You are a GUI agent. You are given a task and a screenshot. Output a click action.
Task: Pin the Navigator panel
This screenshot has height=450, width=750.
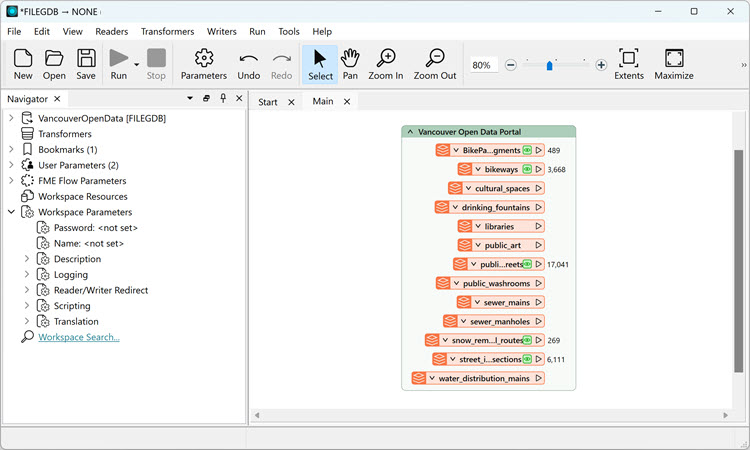pos(223,98)
